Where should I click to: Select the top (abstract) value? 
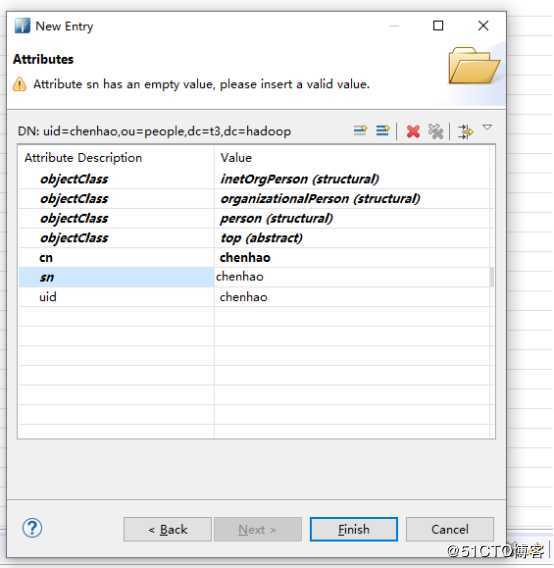tap(261, 238)
